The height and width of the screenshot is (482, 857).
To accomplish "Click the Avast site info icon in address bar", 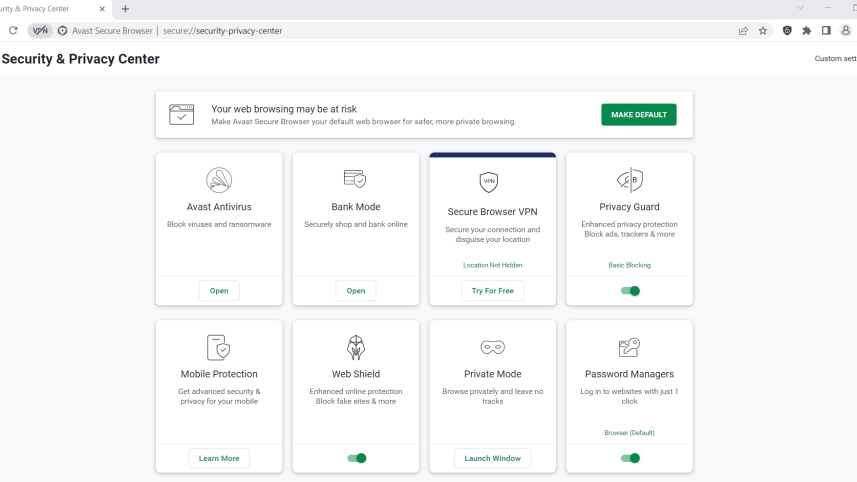I will [63, 31].
